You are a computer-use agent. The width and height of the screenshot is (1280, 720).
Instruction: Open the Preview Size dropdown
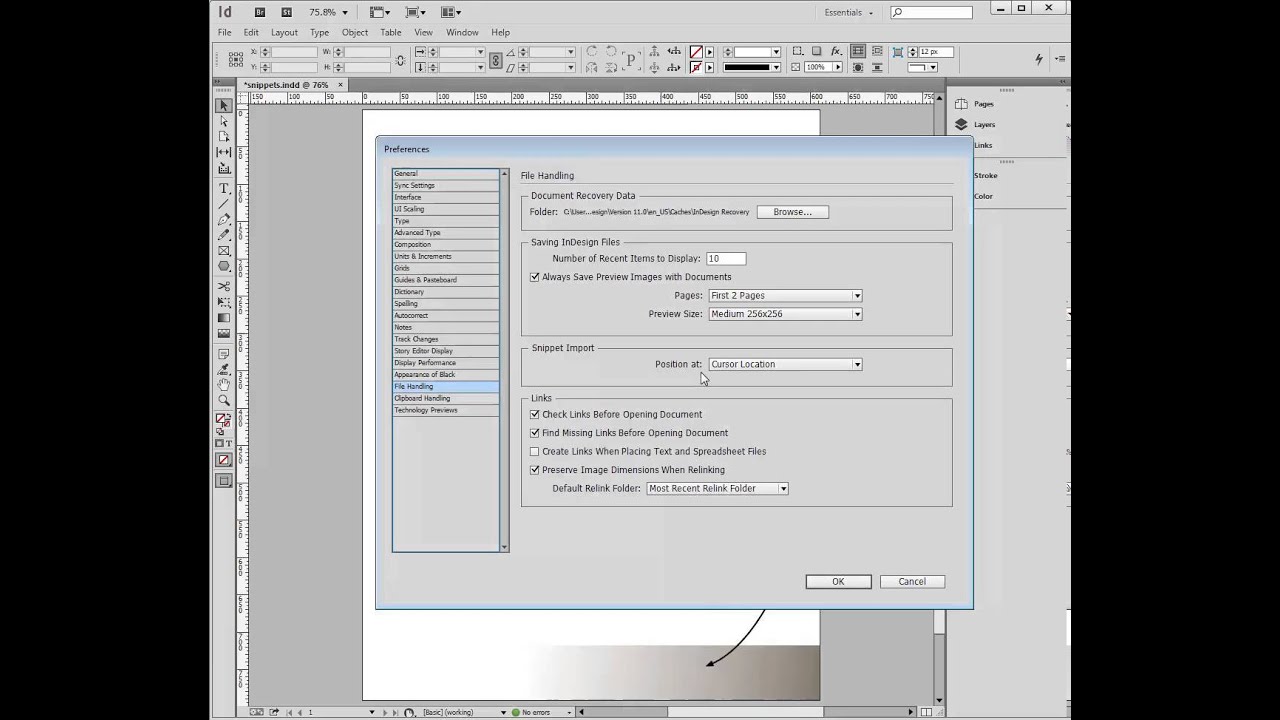(x=785, y=314)
